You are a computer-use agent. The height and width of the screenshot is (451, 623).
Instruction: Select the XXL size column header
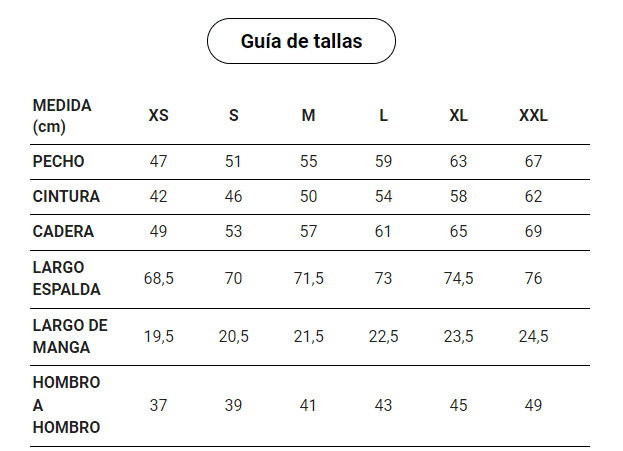pos(533,116)
